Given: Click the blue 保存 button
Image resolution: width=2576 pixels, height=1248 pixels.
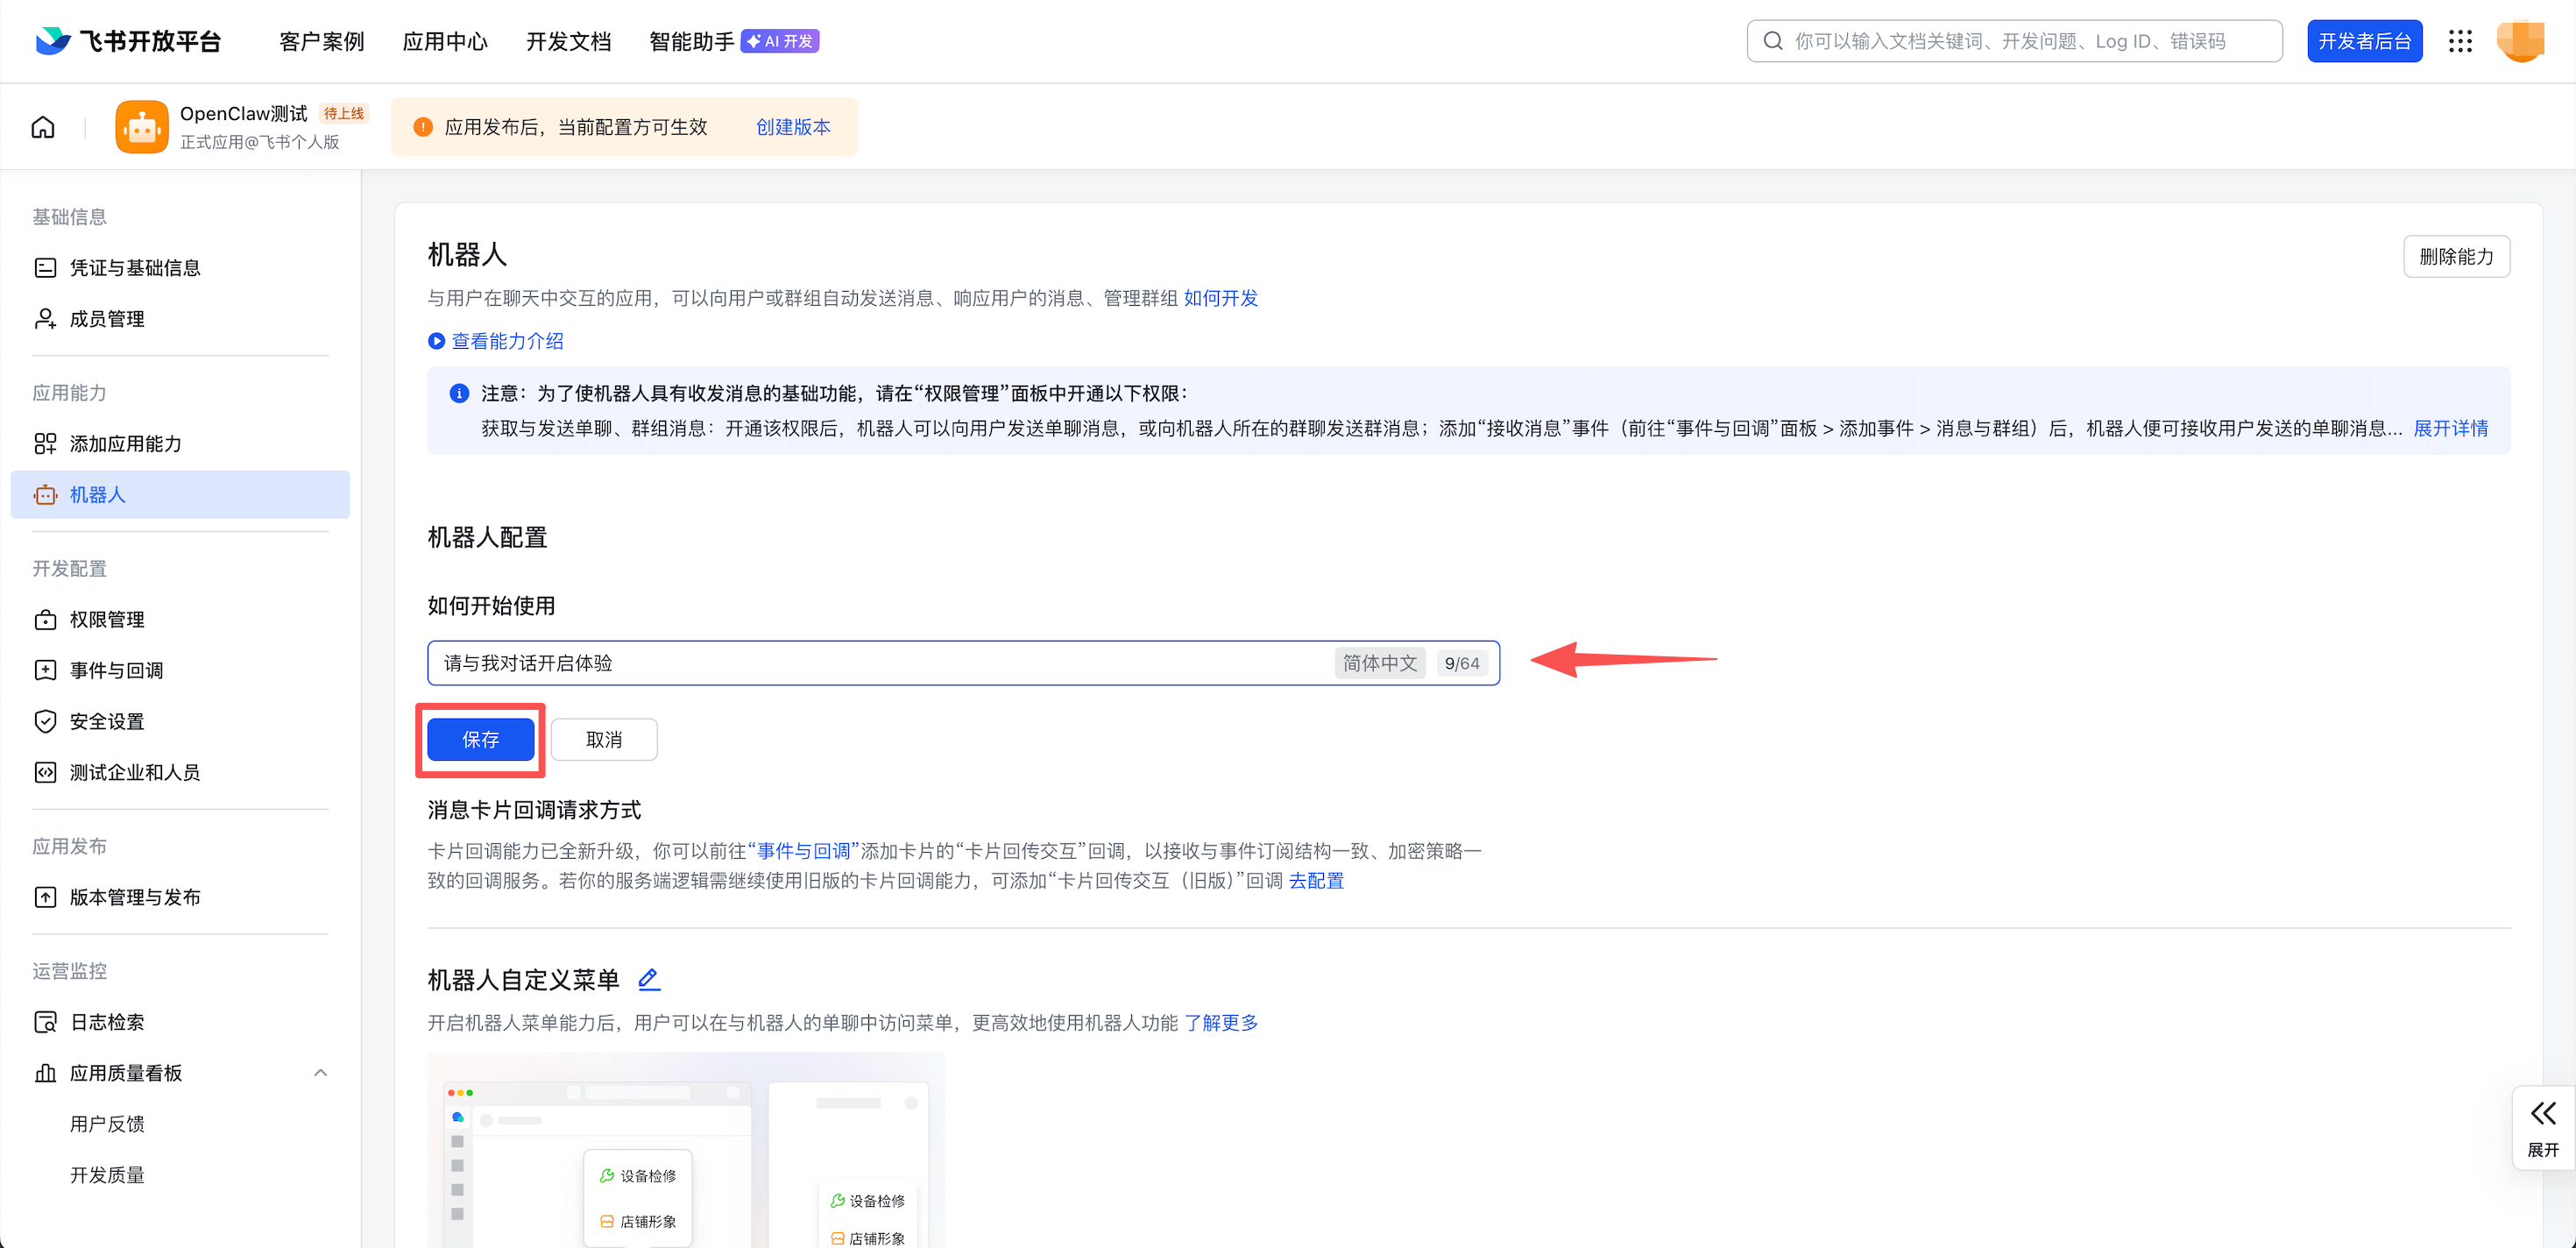Looking at the screenshot, I should click(x=480, y=739).
